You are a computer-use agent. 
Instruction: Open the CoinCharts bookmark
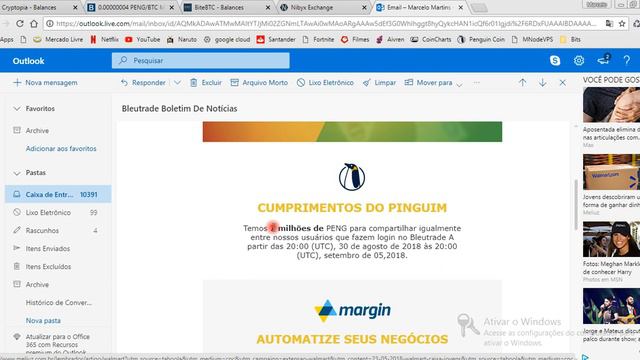click(431, 39)
